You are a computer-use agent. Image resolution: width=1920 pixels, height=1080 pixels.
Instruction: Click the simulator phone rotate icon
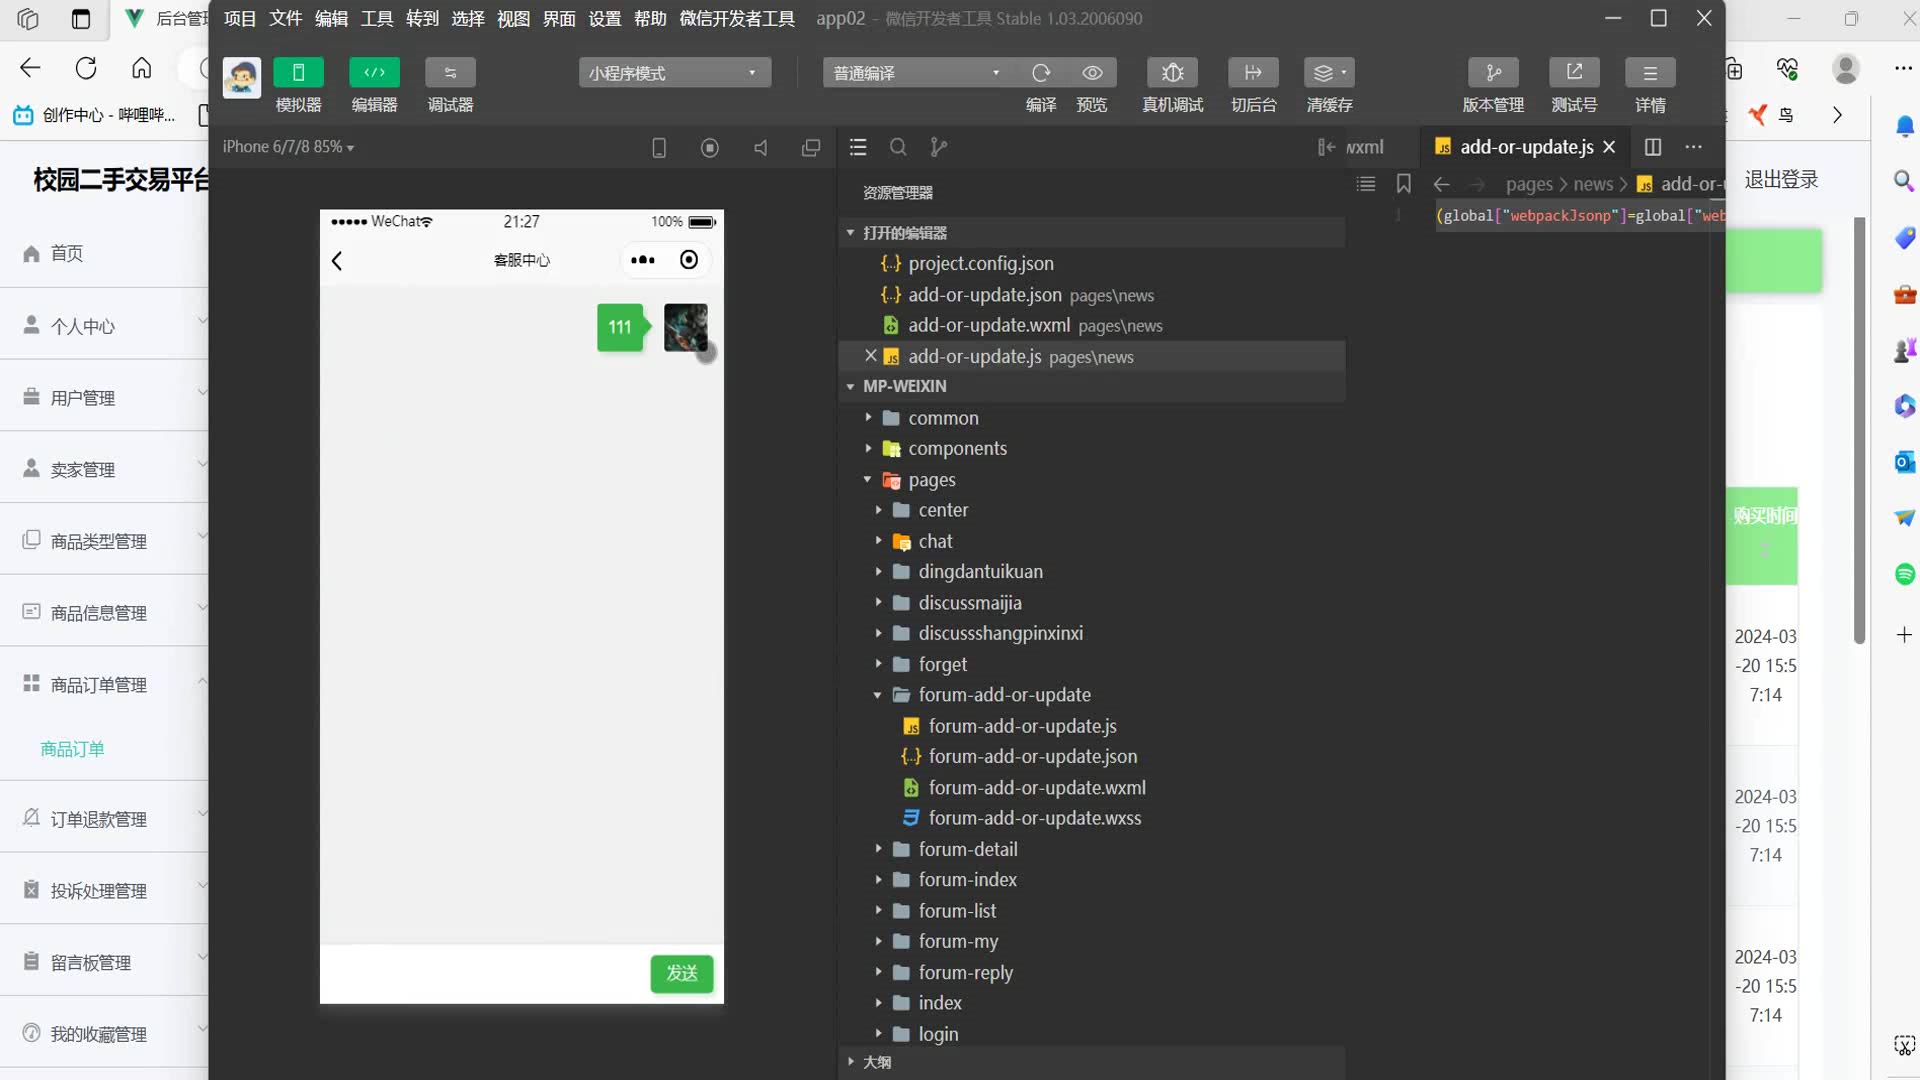pos(659,148)
